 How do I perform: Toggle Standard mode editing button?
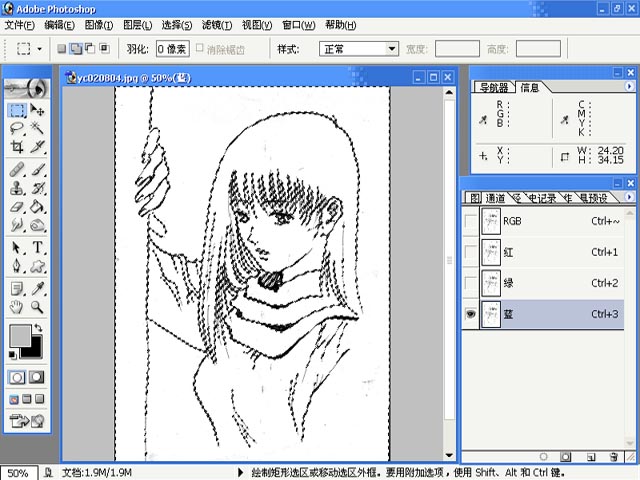tap(17, 377)
